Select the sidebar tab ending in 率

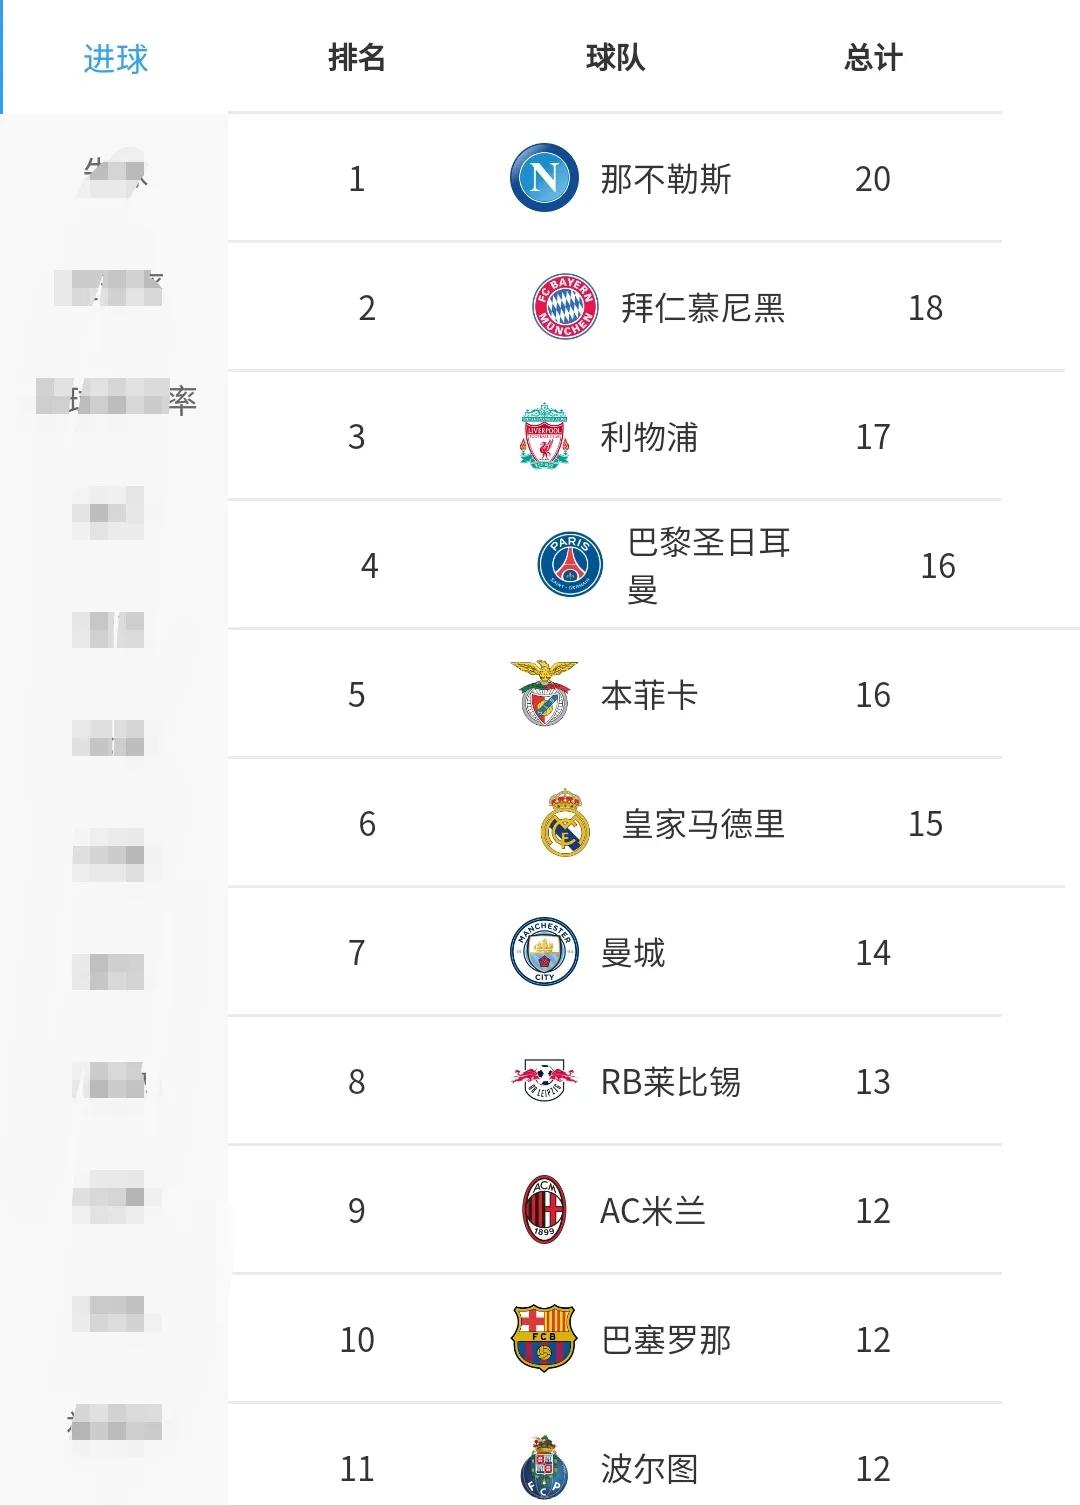pos(115,400)
